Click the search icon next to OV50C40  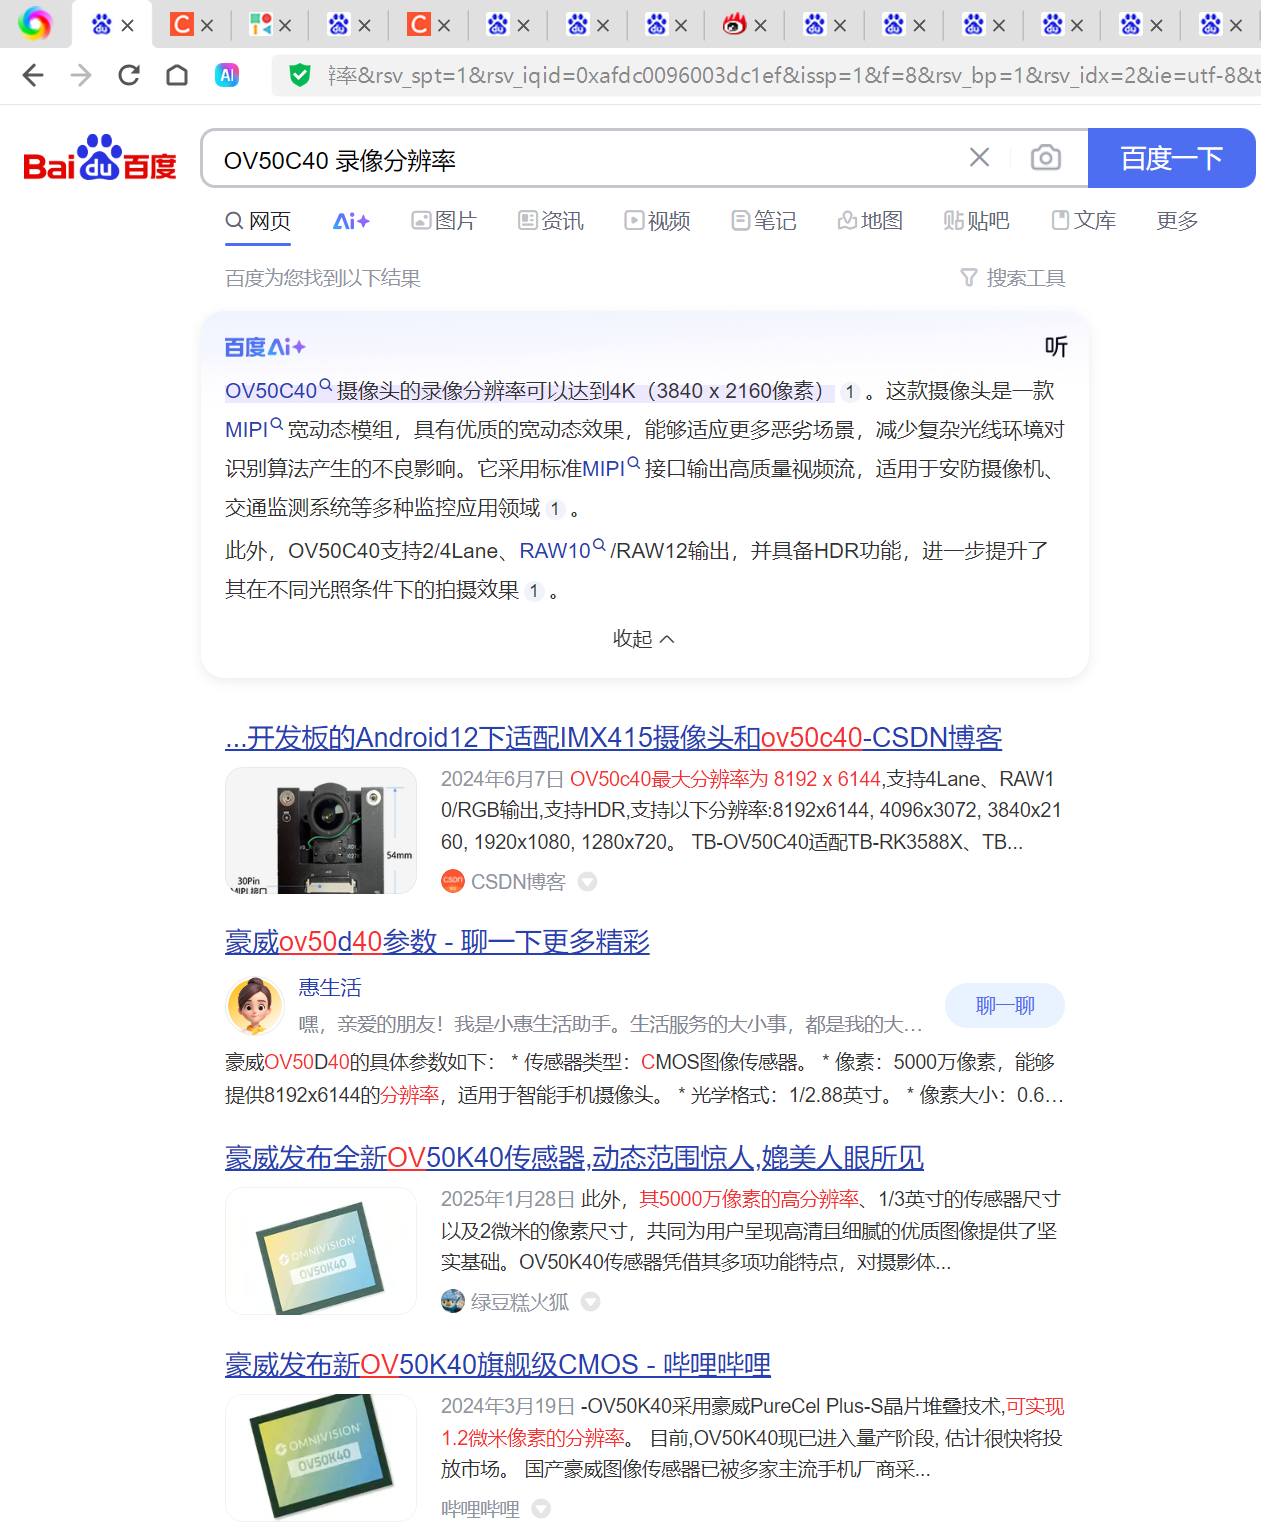326,385
